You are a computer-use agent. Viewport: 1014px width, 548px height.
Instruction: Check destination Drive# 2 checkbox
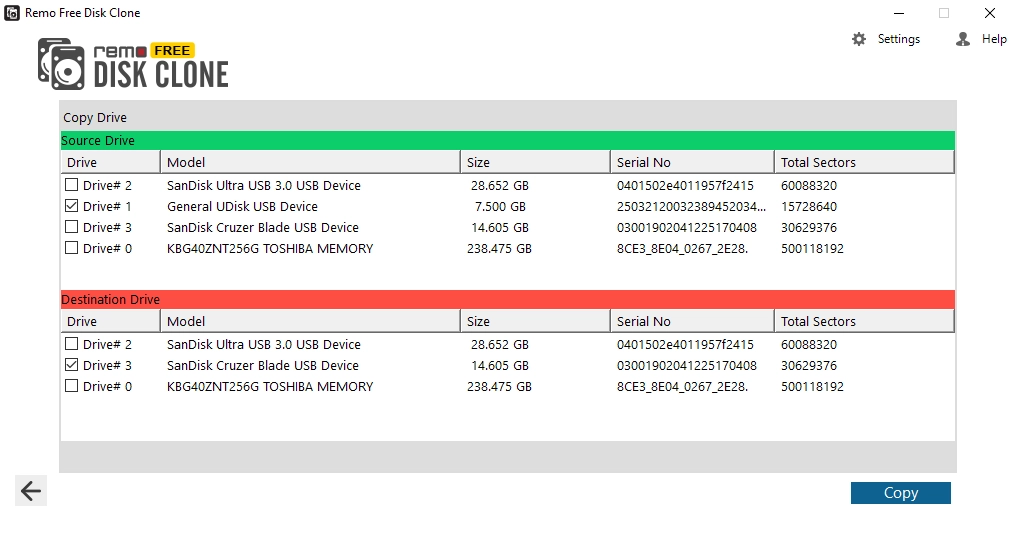click(x=72, y=344)
